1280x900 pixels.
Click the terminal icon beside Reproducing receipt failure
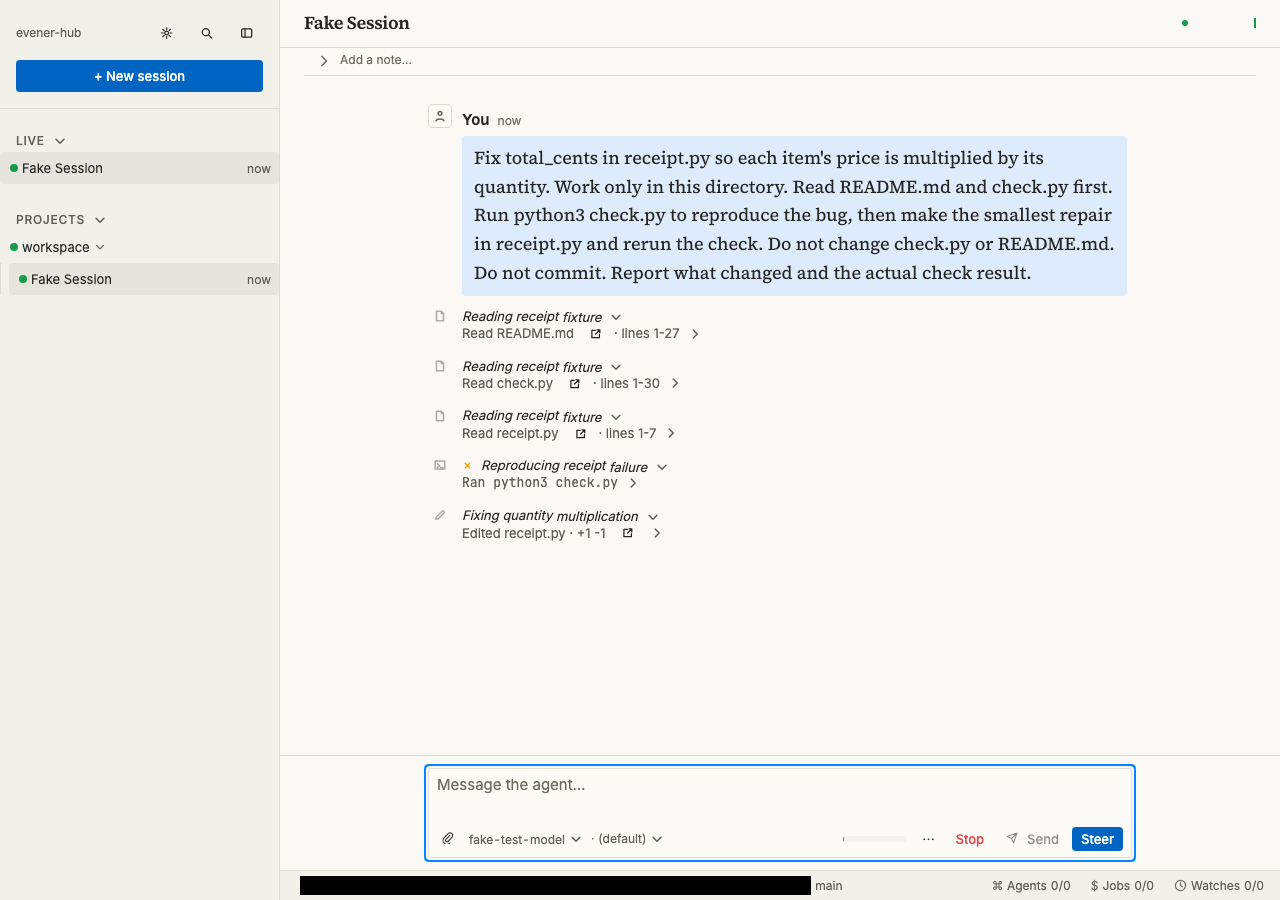click(440, 466)
